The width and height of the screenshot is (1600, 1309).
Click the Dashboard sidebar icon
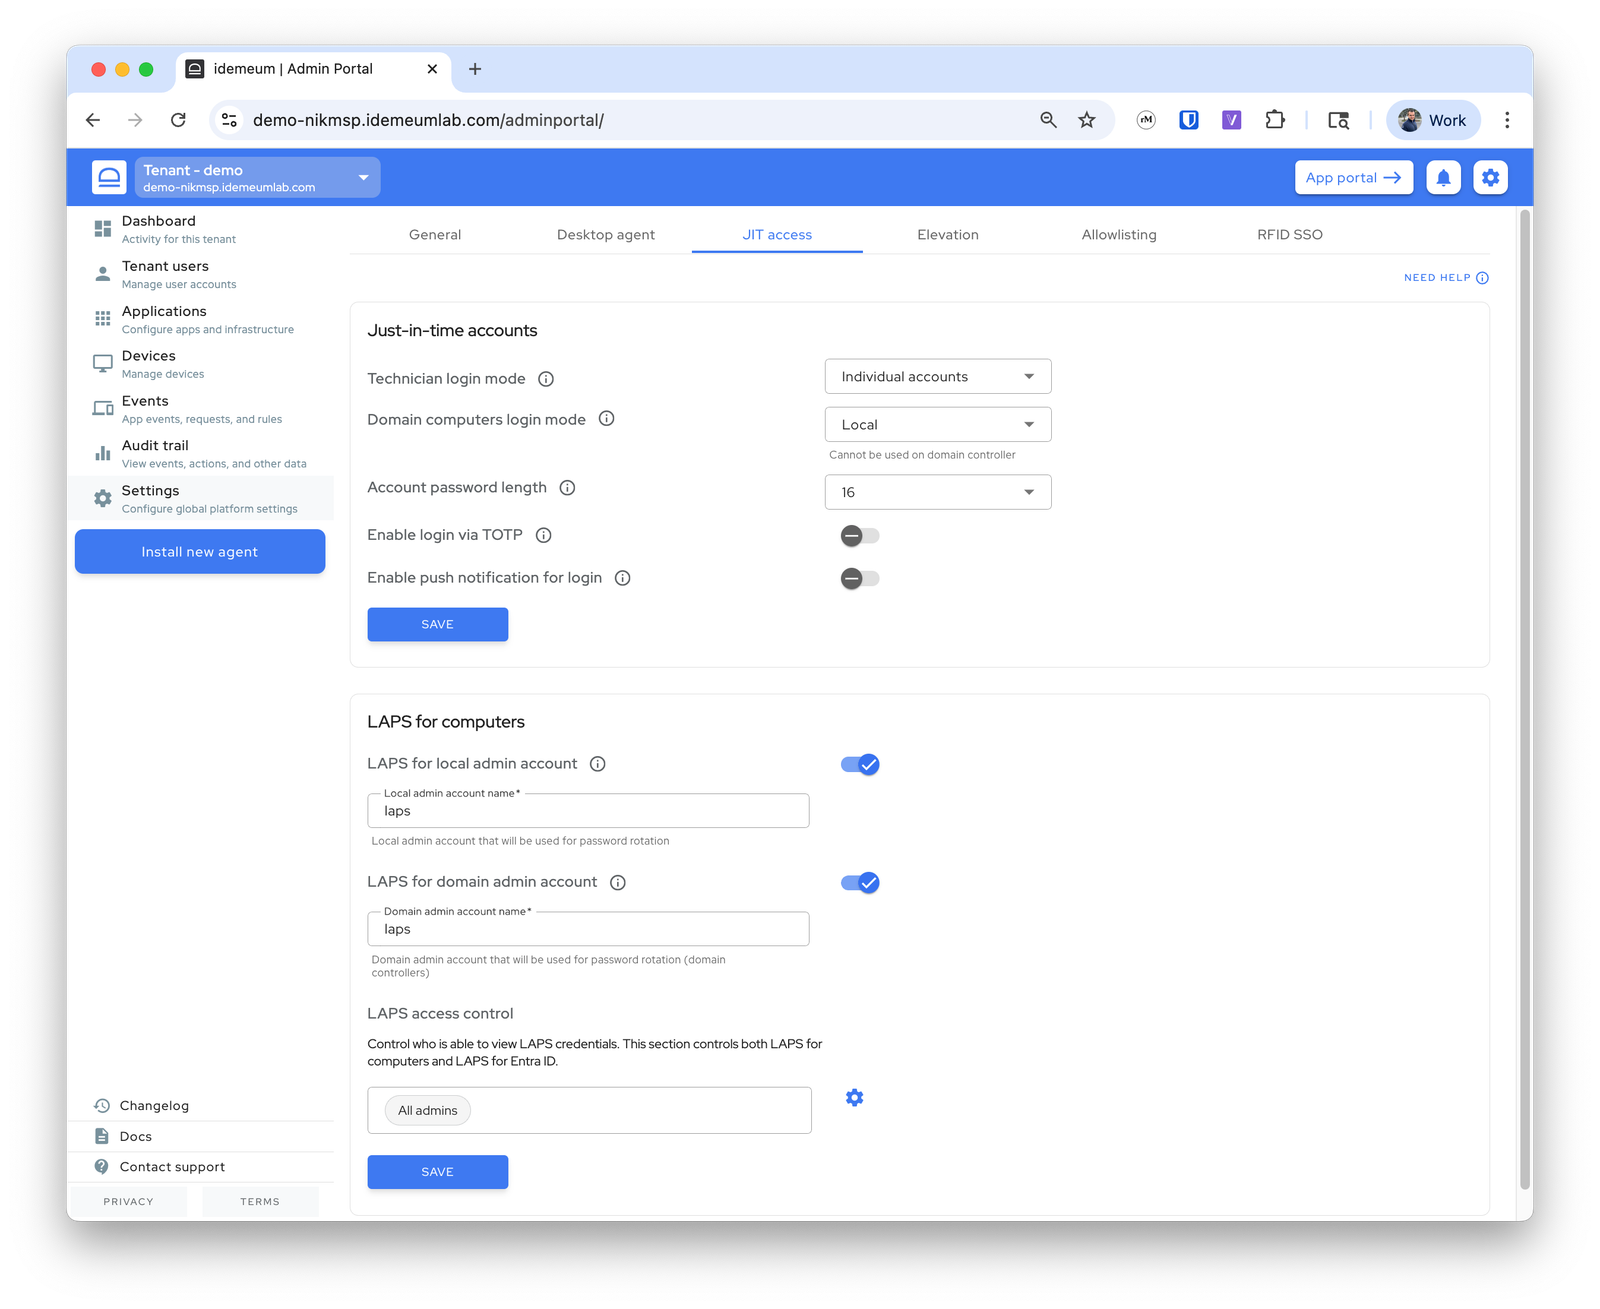pyautogui.click(x=102, y=229)
